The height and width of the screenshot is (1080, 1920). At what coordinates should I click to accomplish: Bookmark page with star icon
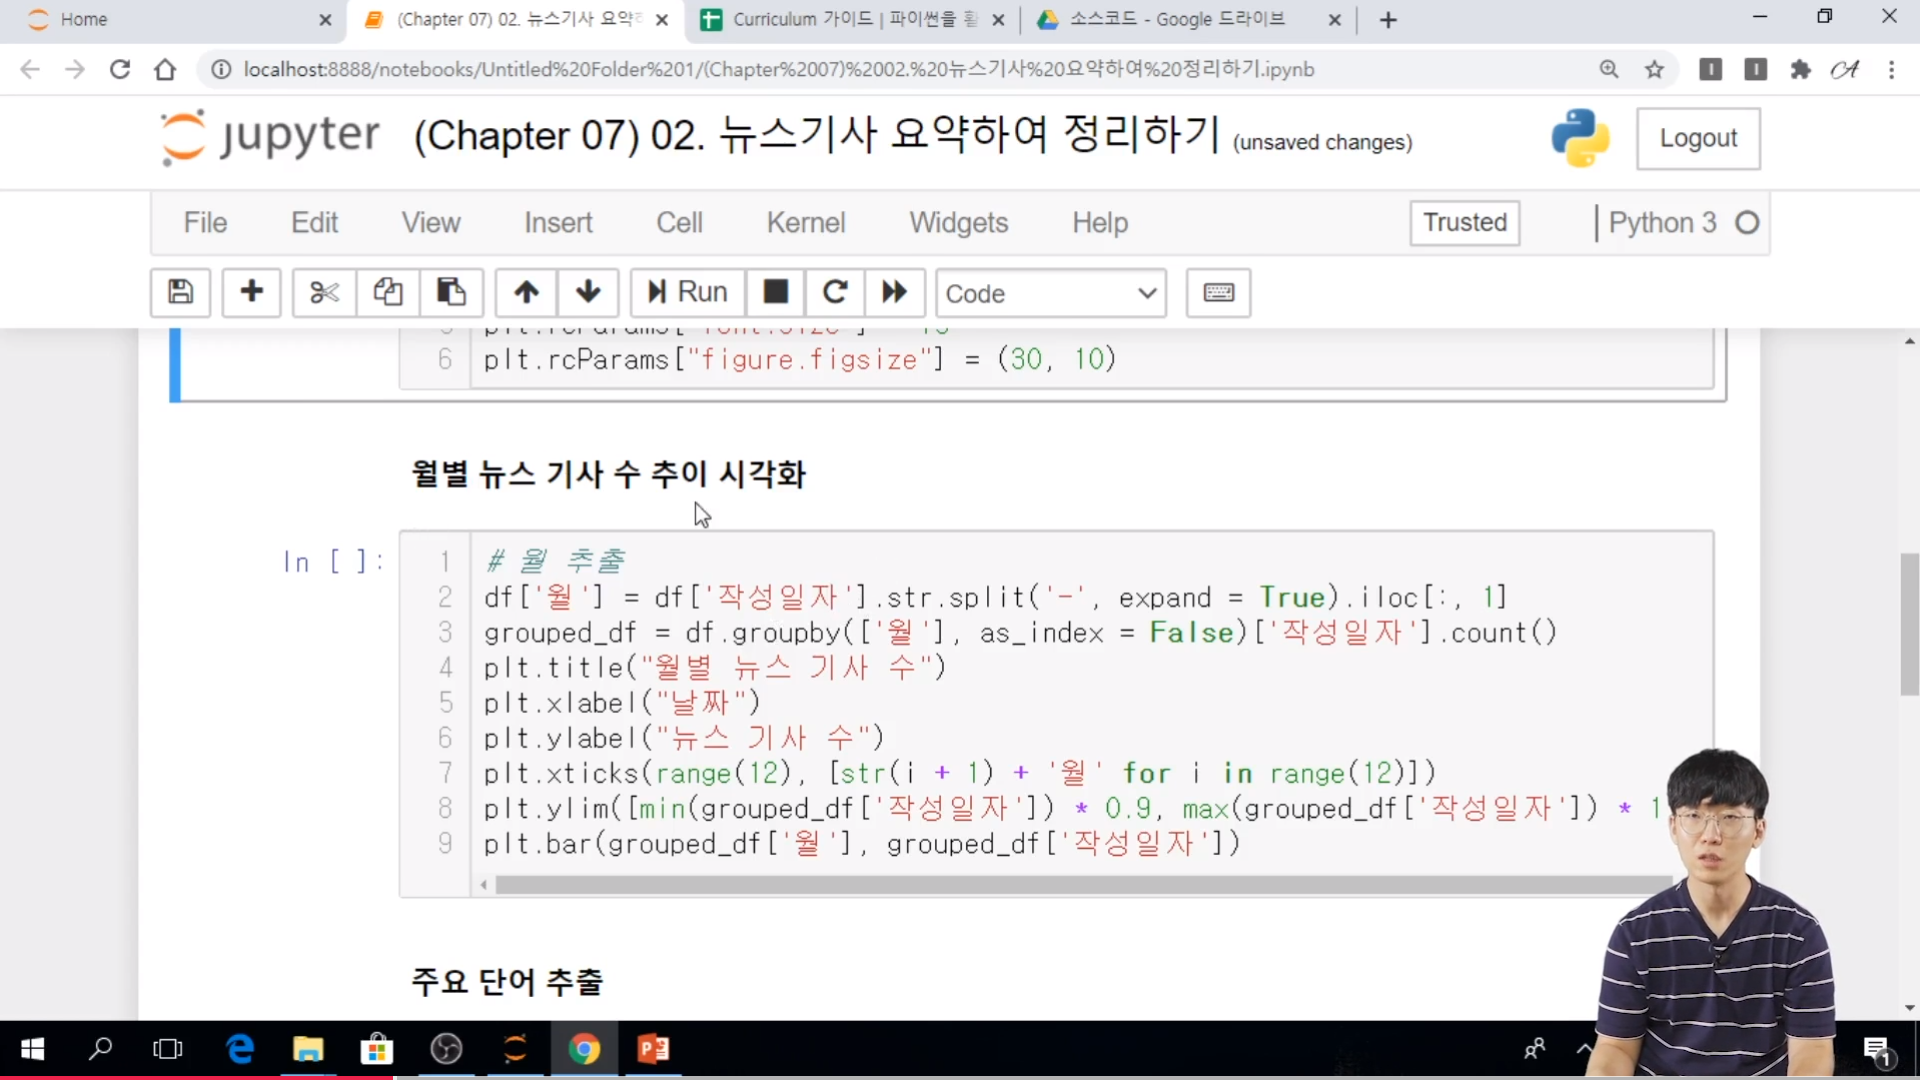(x=1655, y=69)
